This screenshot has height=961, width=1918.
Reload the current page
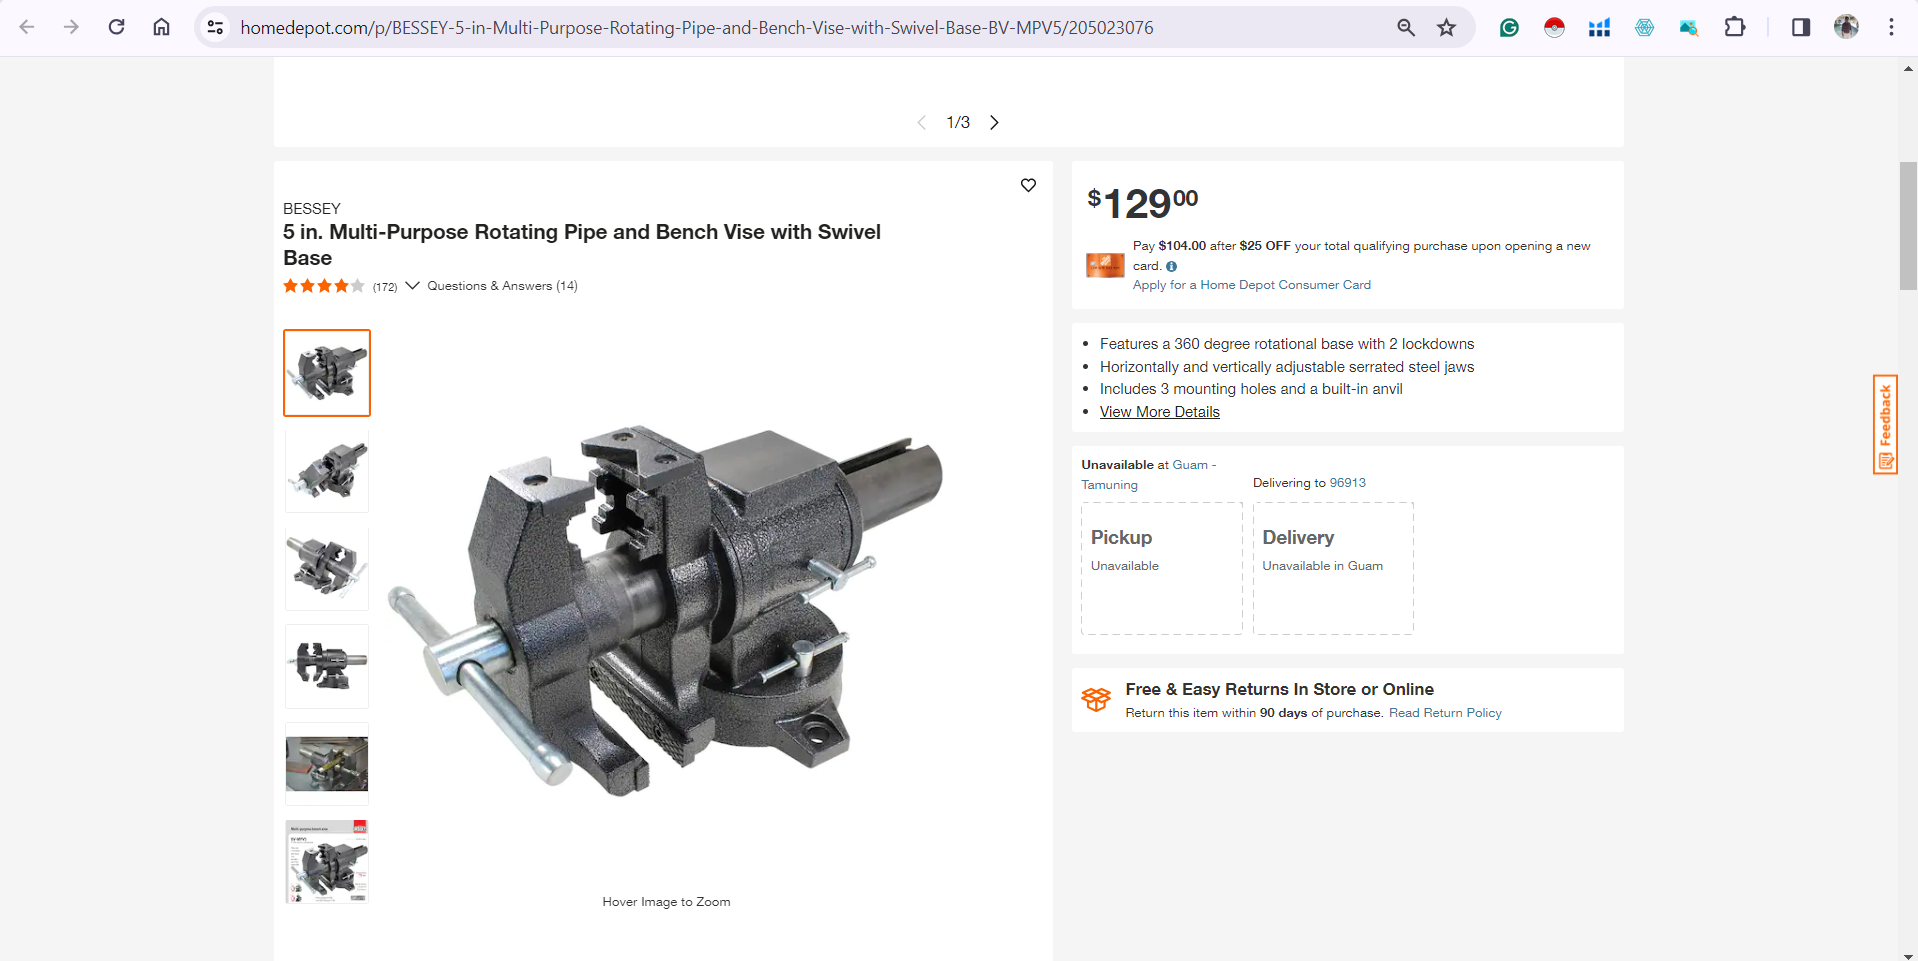pos(116,27)
